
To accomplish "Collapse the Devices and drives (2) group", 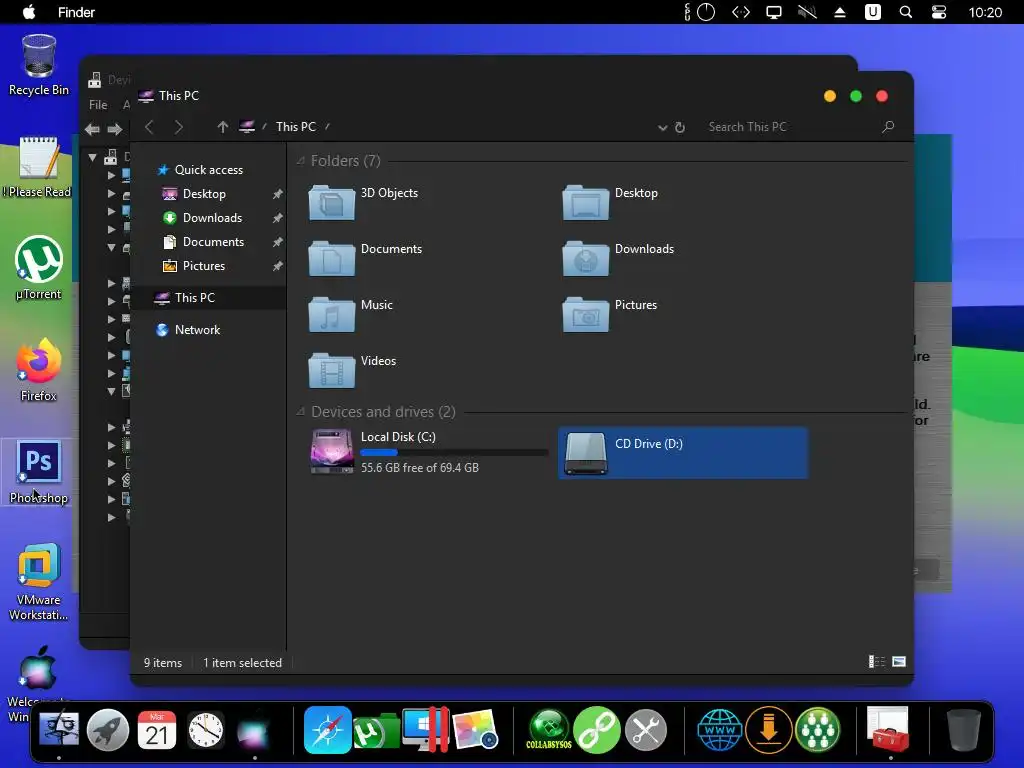I will point(300,411).
